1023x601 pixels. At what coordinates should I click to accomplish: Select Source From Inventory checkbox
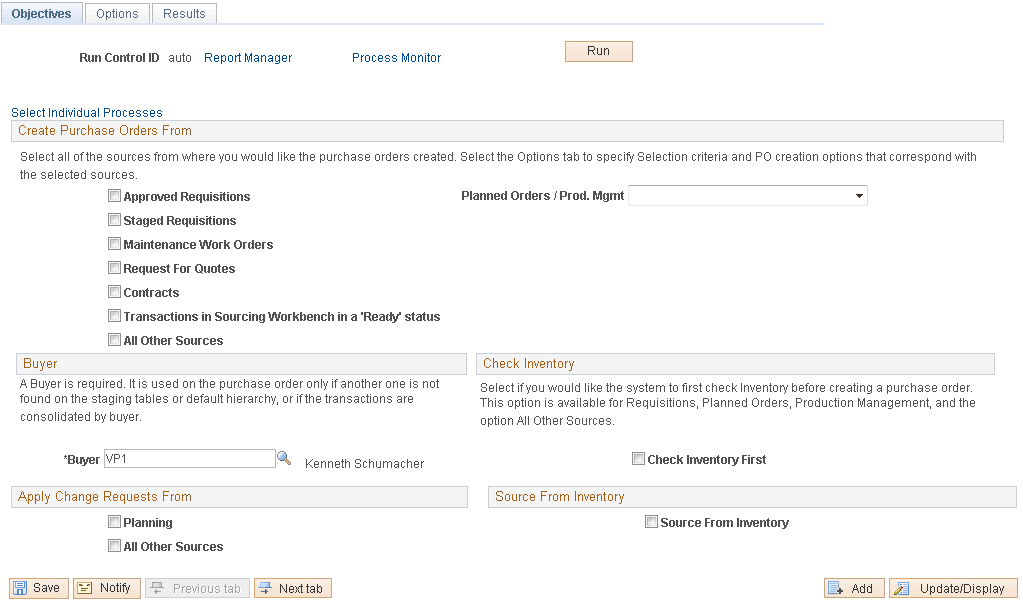[x=651, y=521]
